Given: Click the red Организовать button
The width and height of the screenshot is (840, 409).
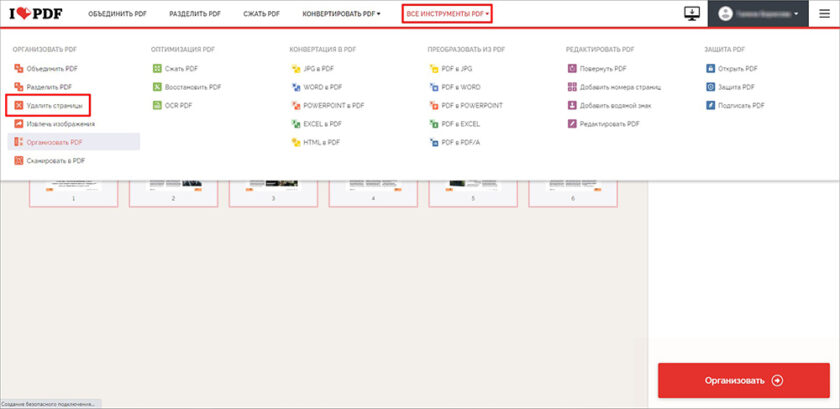Looking at the screenshot, I should click(x=744, y=381).
